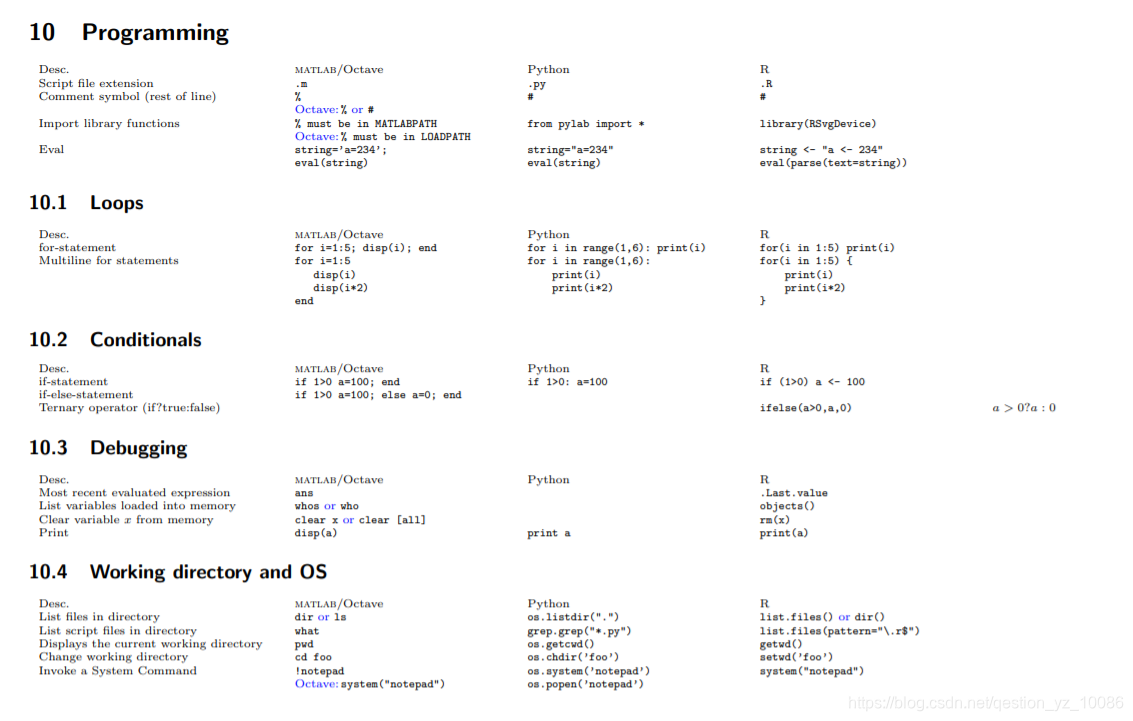Click 'disp(i*2)' in MATLAB loop
The width and height of the screenshot is (1133, 721).
coord(340,288)
